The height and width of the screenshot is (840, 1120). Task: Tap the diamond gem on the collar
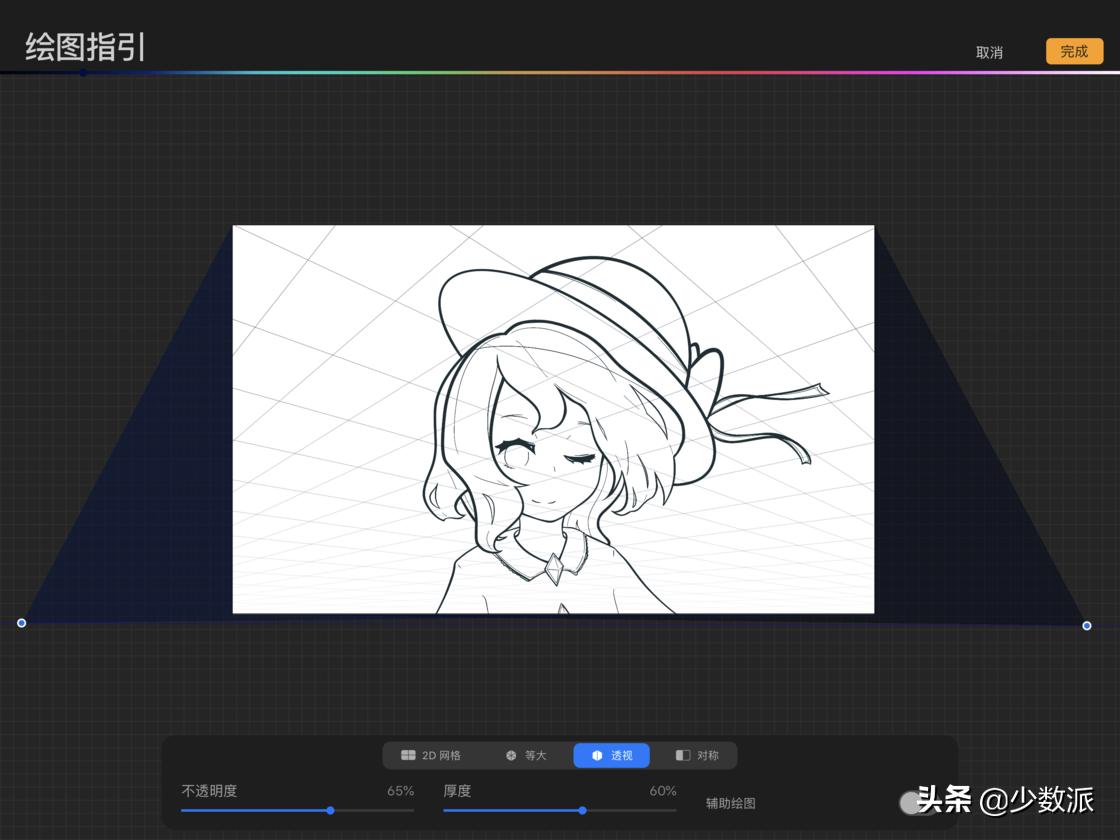click(x=553, y=569)
